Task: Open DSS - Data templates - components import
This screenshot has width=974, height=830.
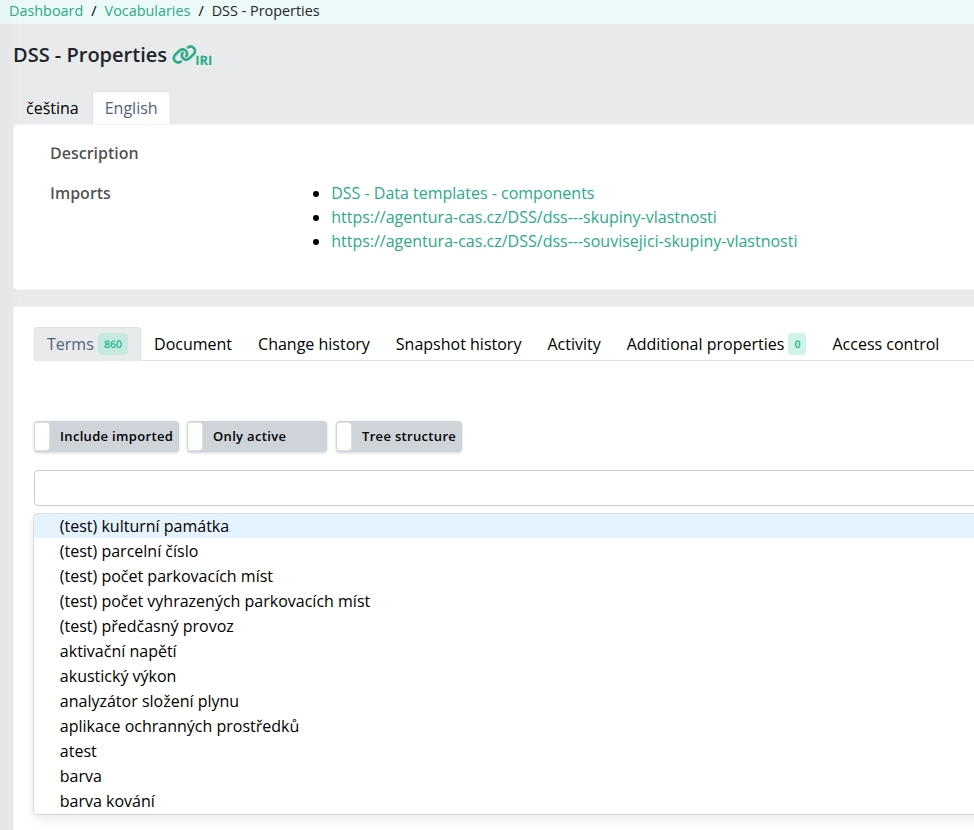Action: 462,193
